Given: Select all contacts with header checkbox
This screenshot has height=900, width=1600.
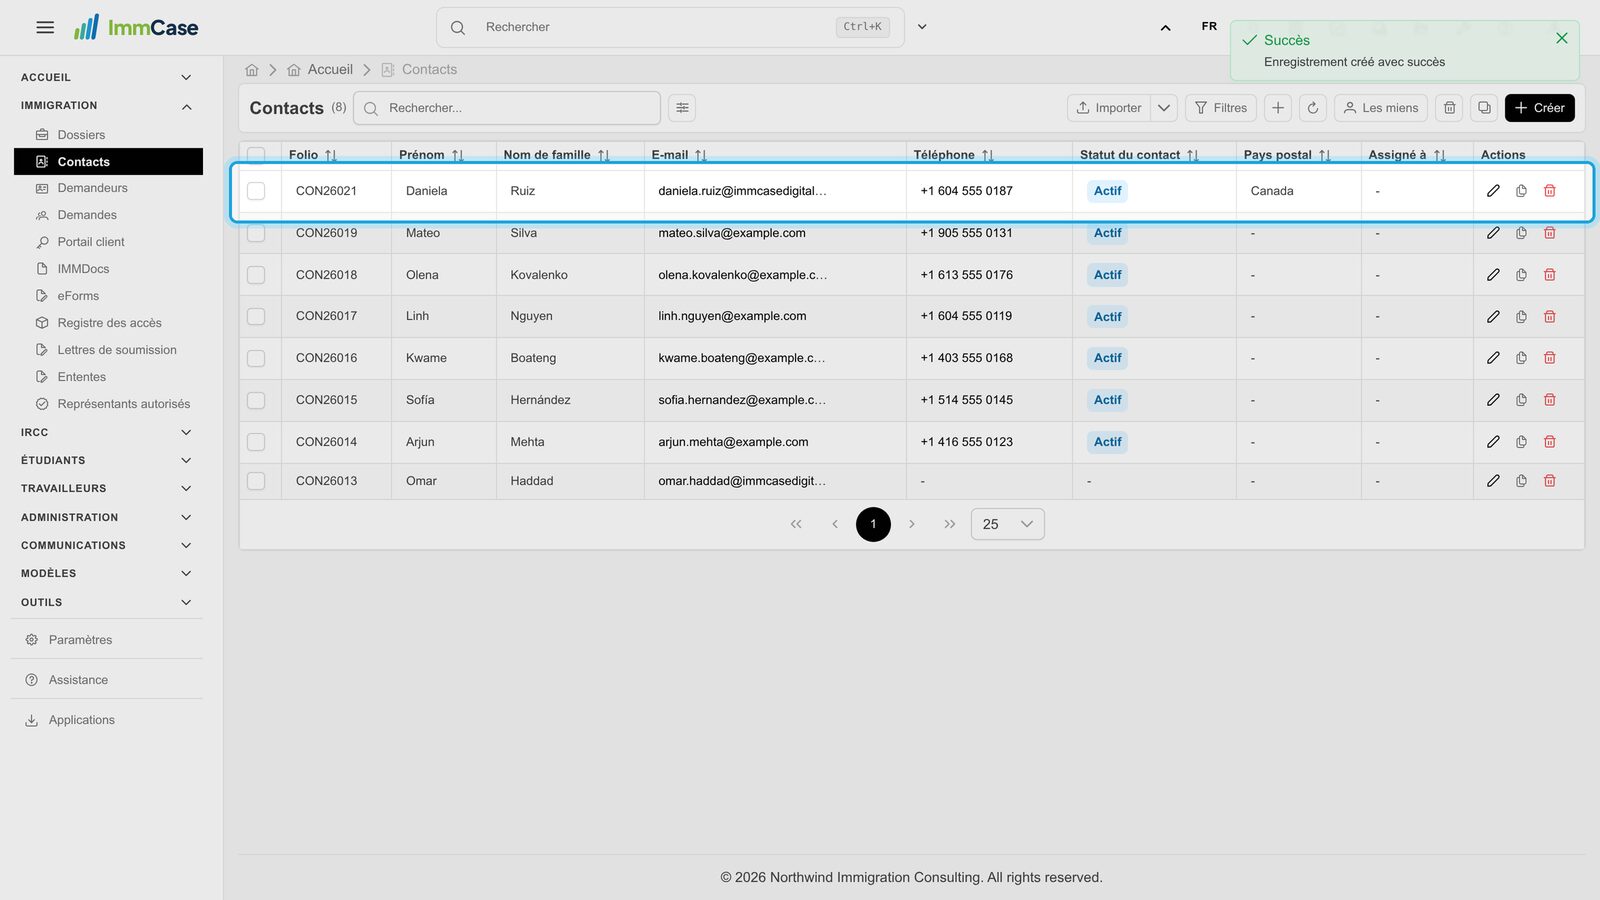Looking at the screenshot, I should [256, 155].
